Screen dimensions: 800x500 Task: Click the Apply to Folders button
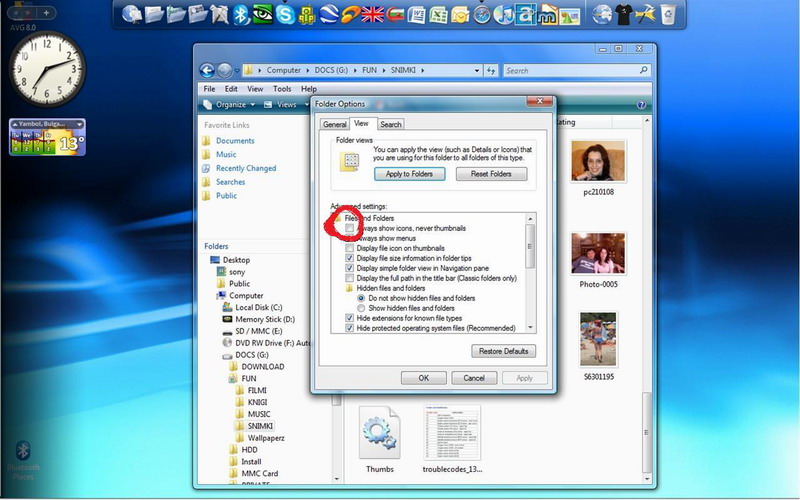409,174
